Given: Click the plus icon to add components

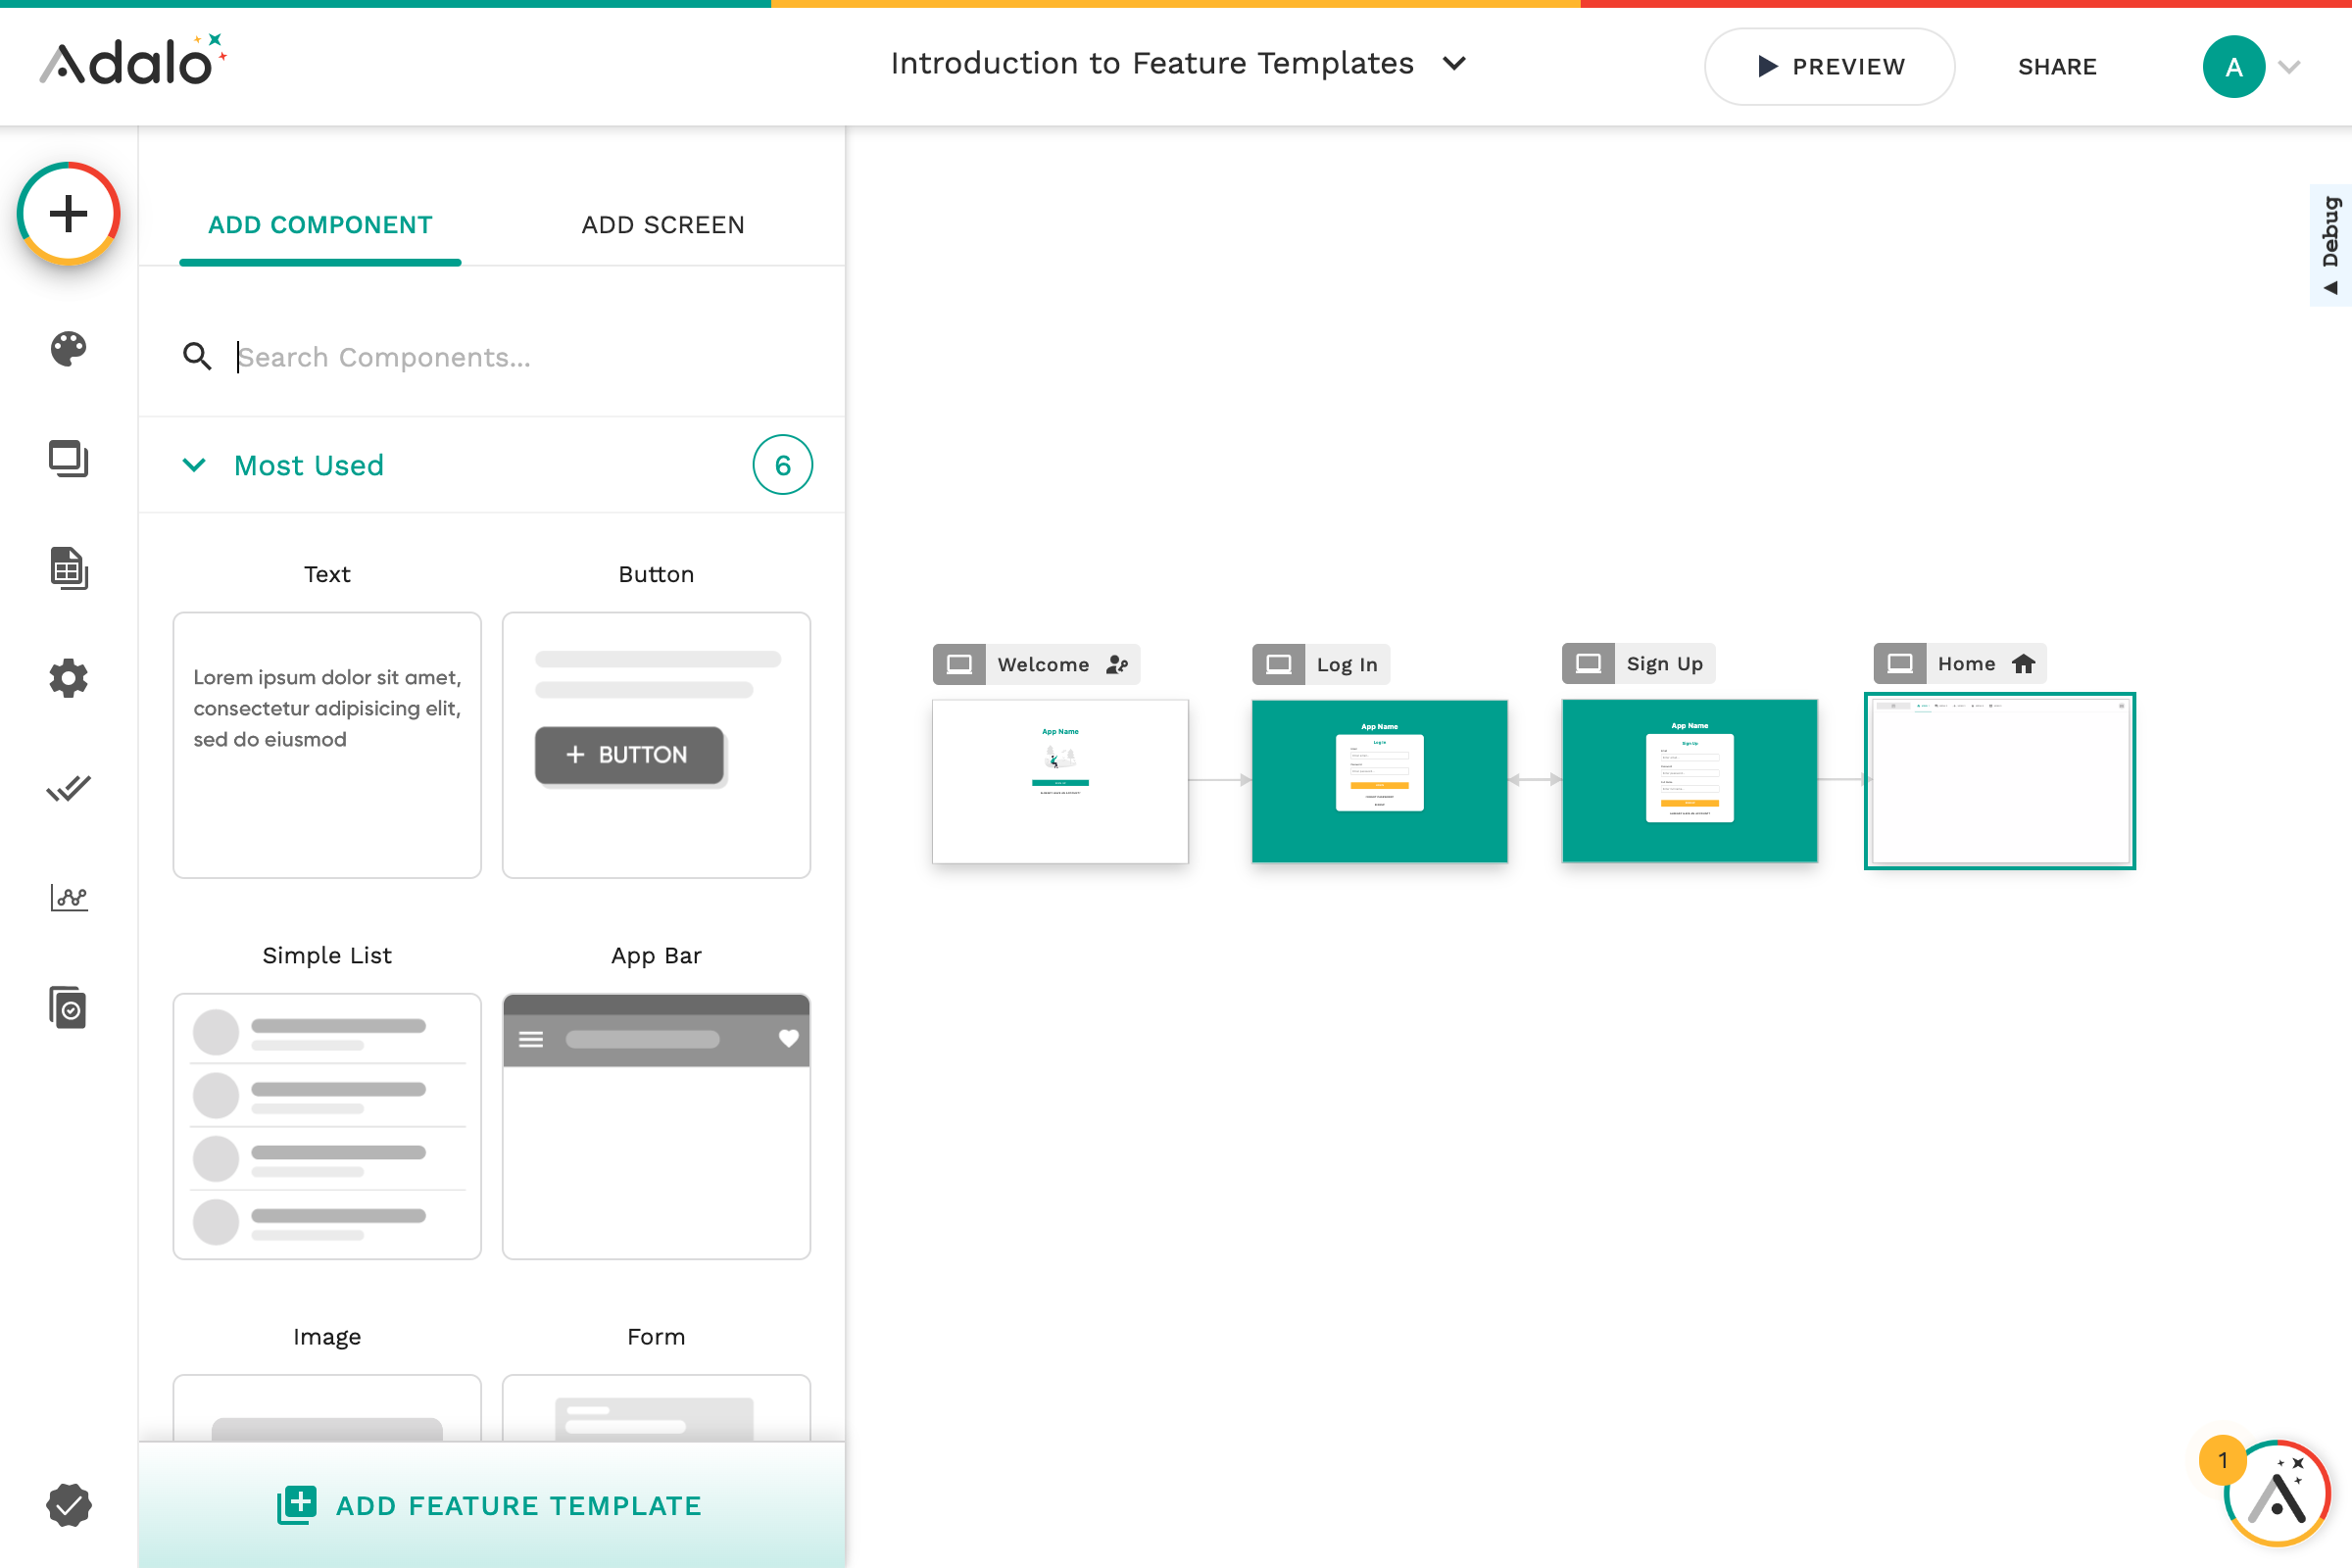Looking at the screenshot, I should click(x=68, y=213).
